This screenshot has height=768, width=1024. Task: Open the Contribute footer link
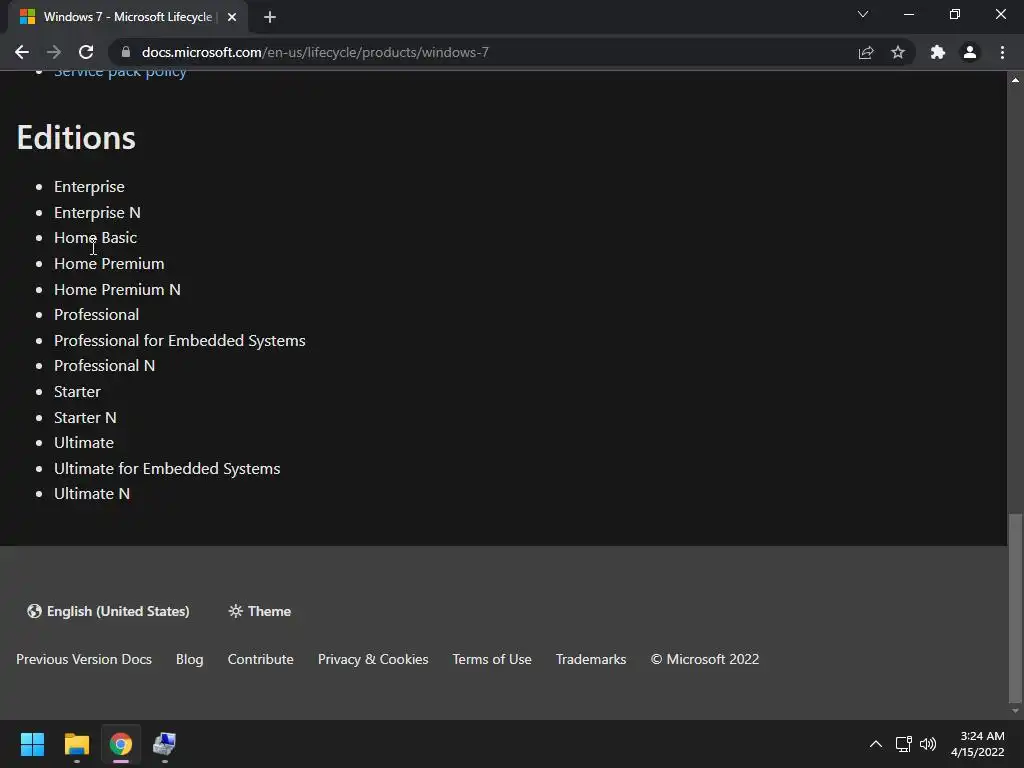pyautogui.click(x=261, y=659)
